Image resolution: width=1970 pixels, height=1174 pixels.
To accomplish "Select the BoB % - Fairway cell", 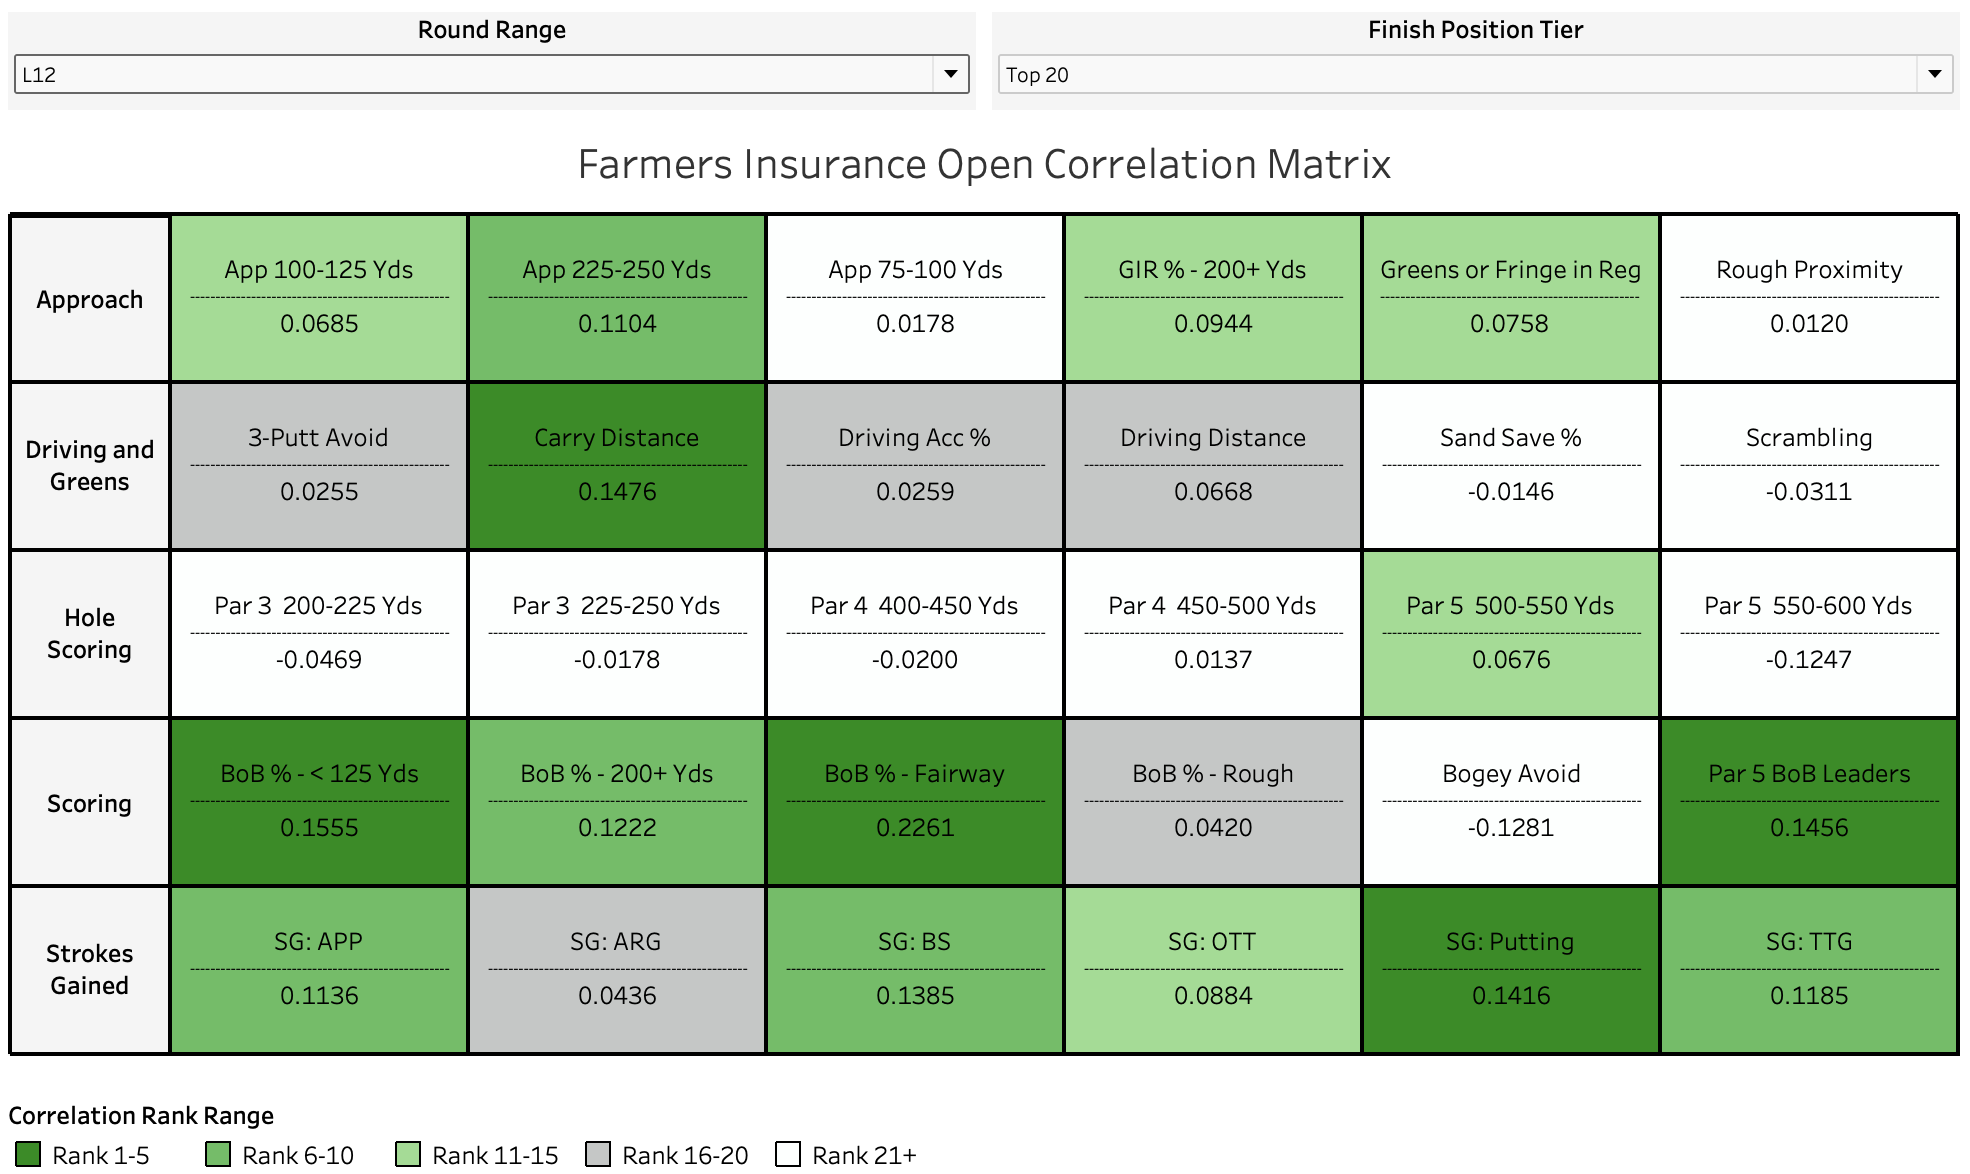I will [x=915, y=802].
